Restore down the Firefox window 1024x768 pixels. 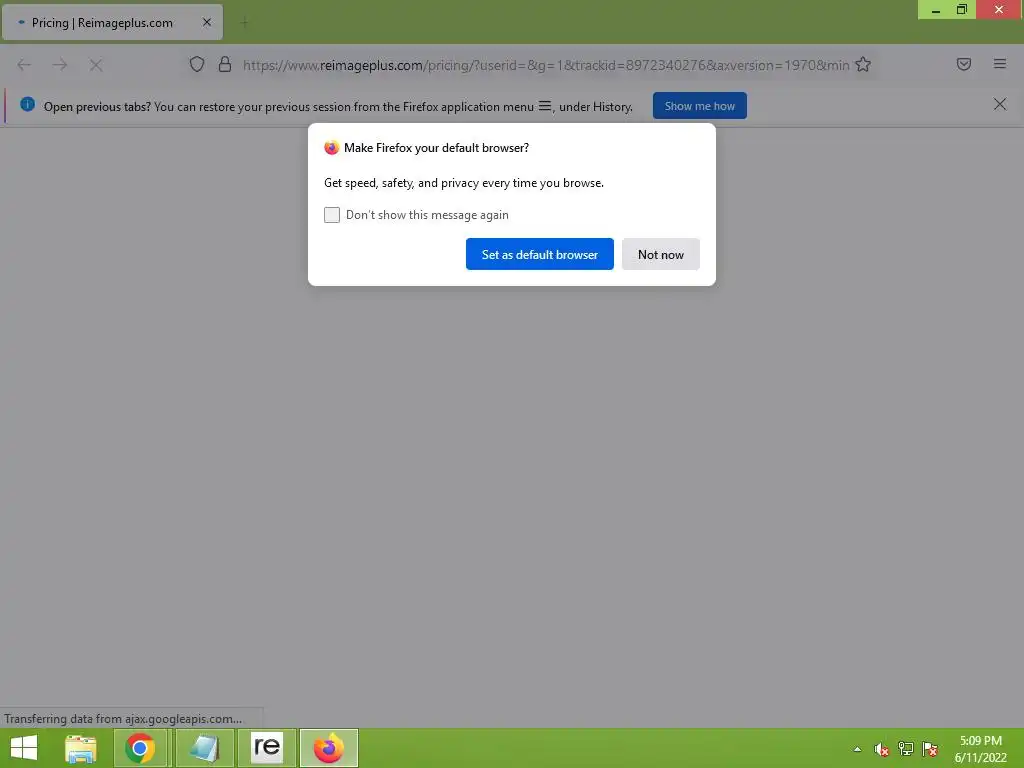[x=962, y=10]
